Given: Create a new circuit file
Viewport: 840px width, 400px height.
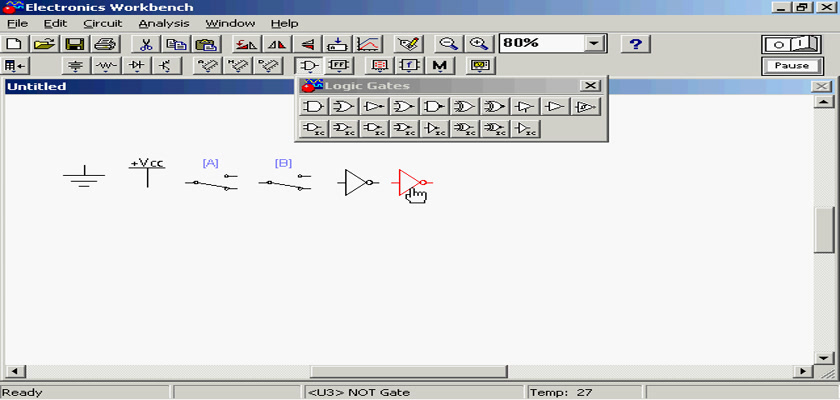Looking at the screenshot, I should coord(16,44).
